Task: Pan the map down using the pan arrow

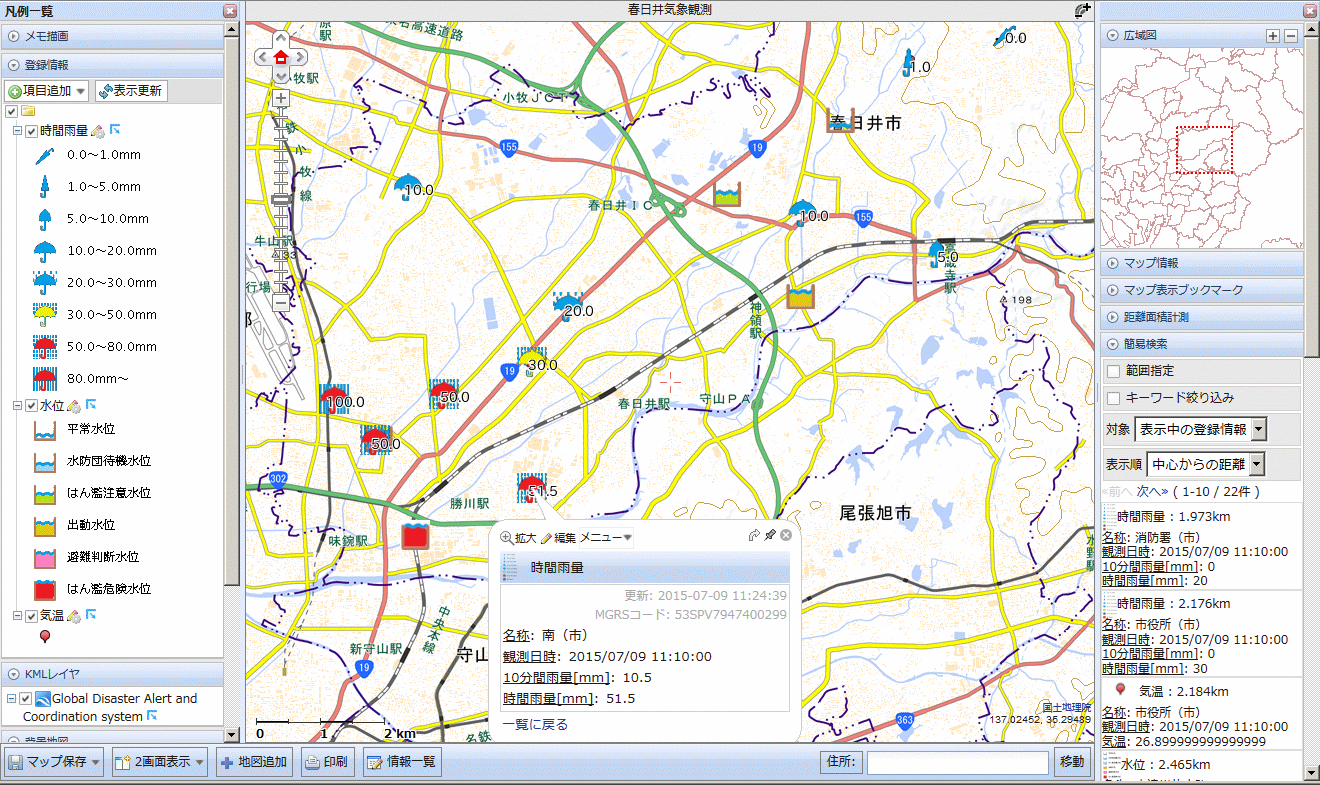Action: click(x=281, y=75)
